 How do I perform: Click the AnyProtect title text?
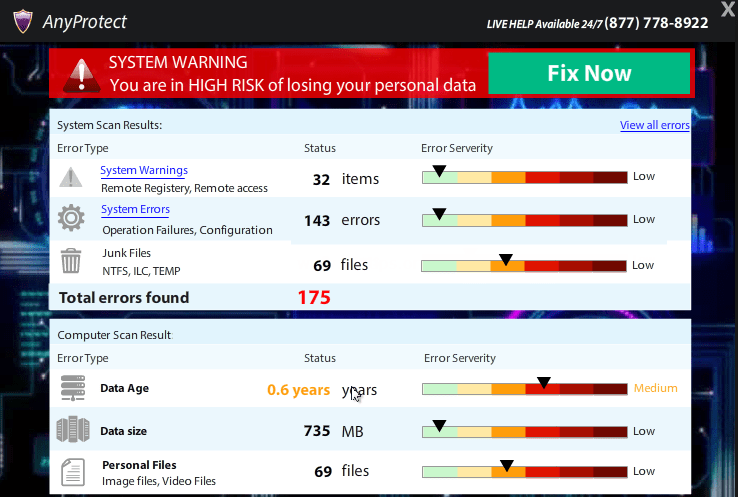tap(85, 22)
